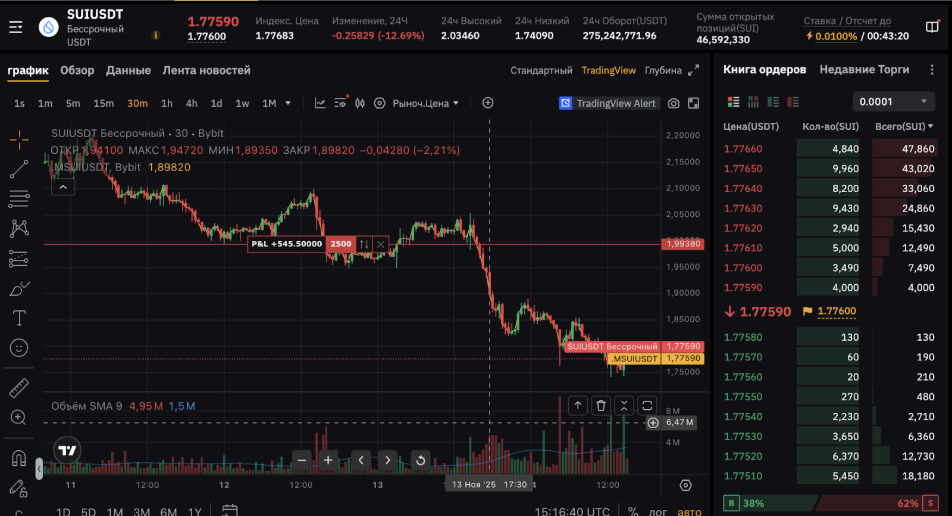Select the trend line drawing tool
The width and height of the screenshot is (952, 516).
click(18, 169)
